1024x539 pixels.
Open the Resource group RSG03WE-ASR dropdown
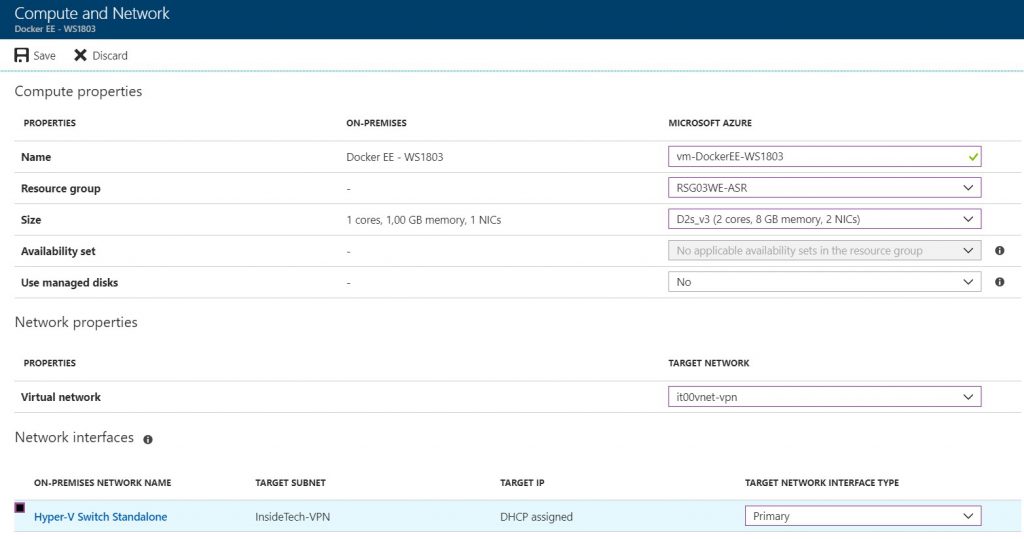click(824, 188)
